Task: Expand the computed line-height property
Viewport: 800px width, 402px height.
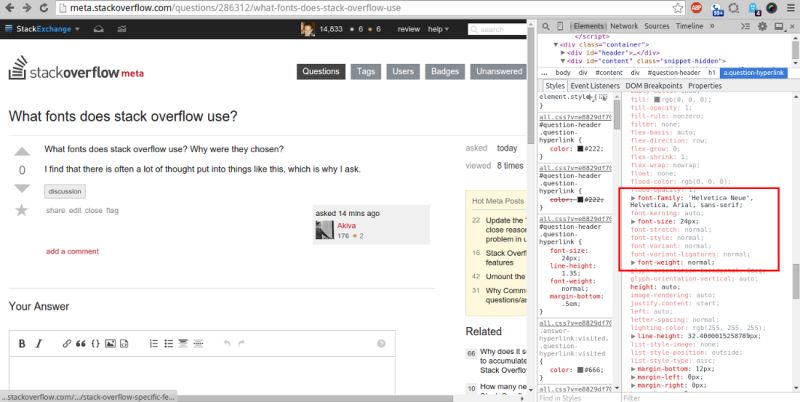Action: [x=633, y=336]
